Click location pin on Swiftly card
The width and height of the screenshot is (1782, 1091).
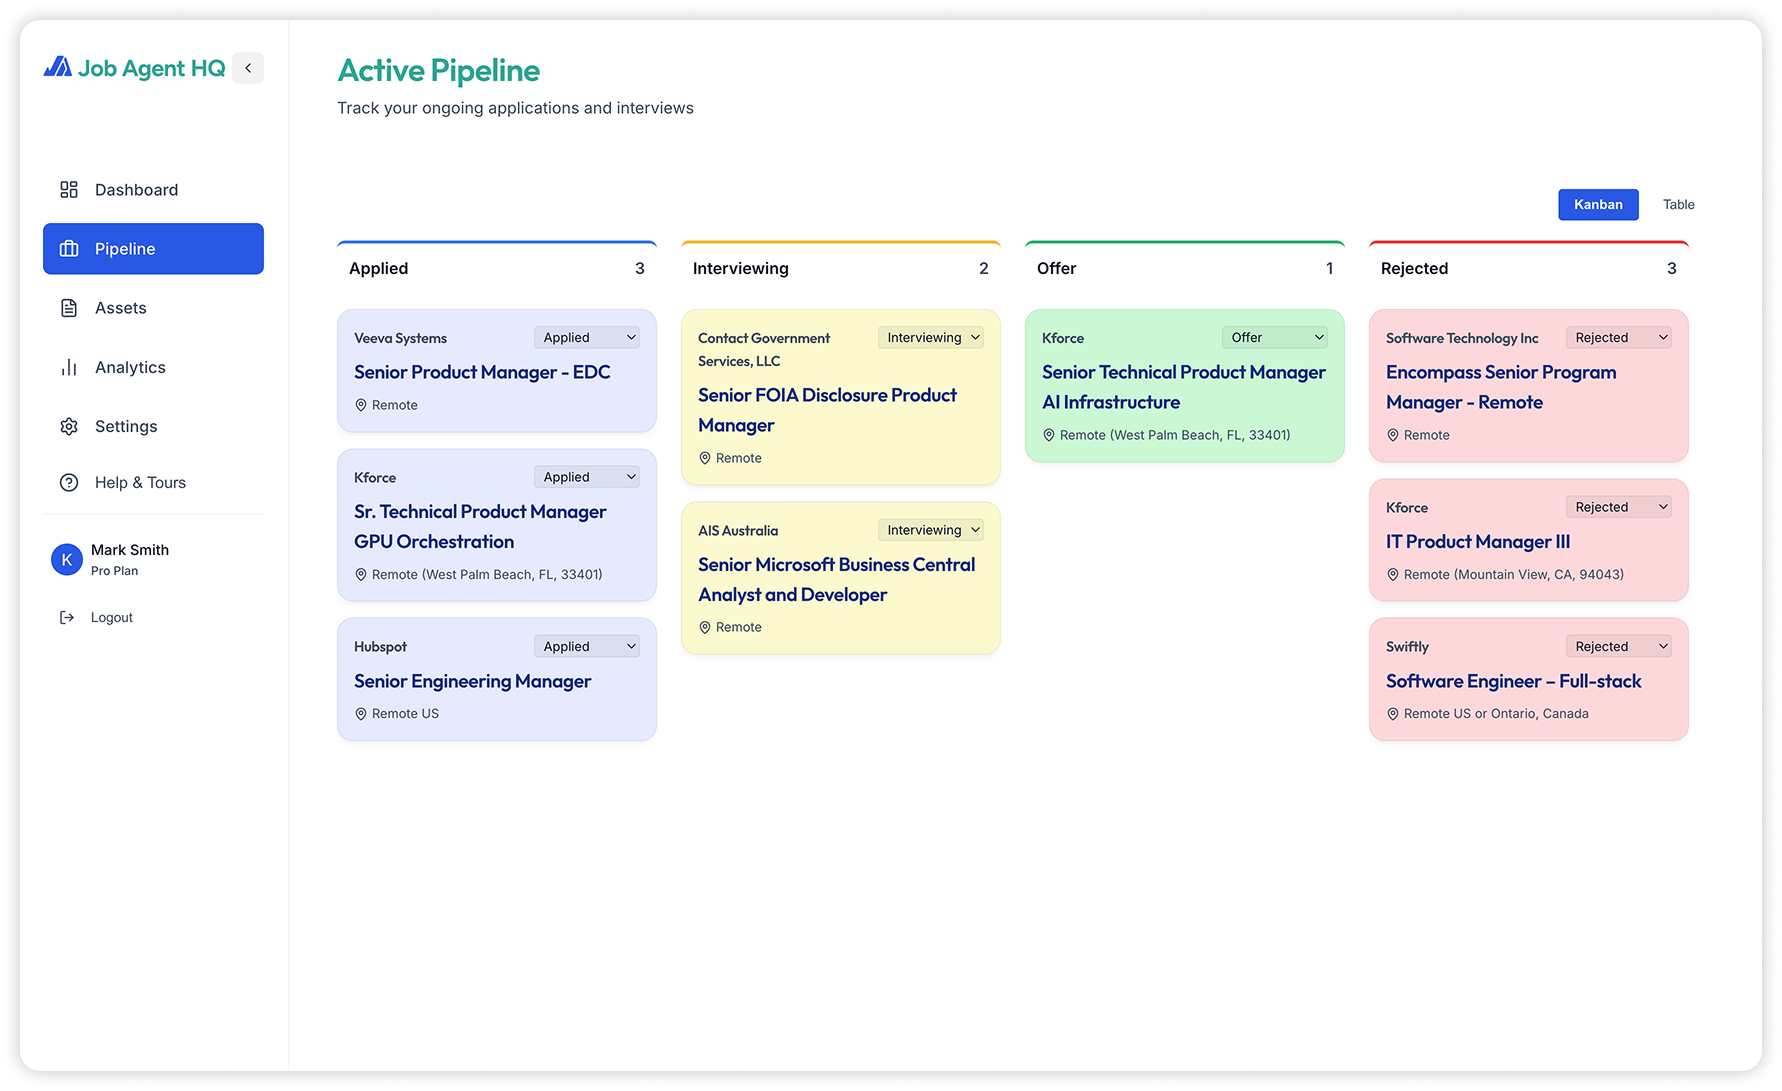(x=1393, y=714)
